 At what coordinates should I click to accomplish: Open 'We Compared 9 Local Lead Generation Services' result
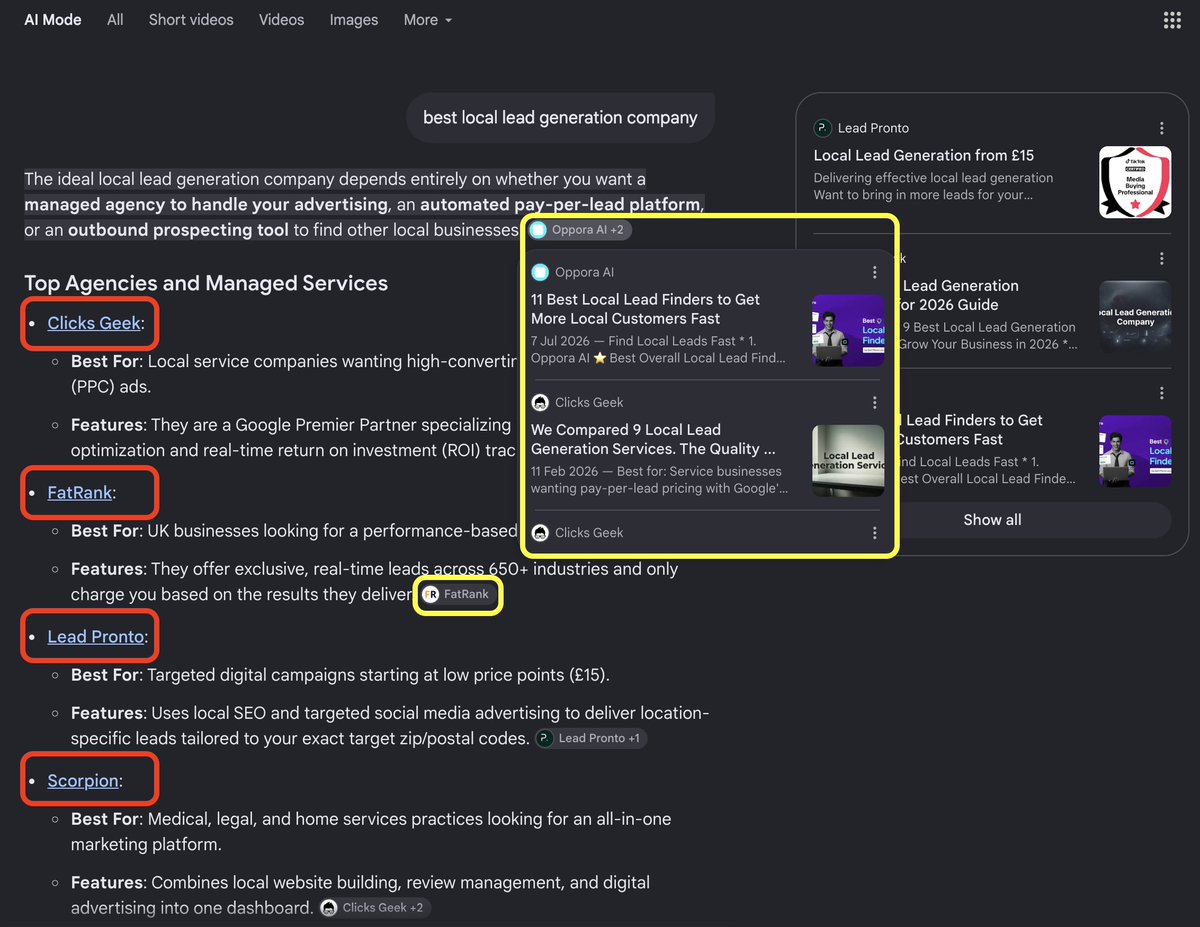click(653, 439)
